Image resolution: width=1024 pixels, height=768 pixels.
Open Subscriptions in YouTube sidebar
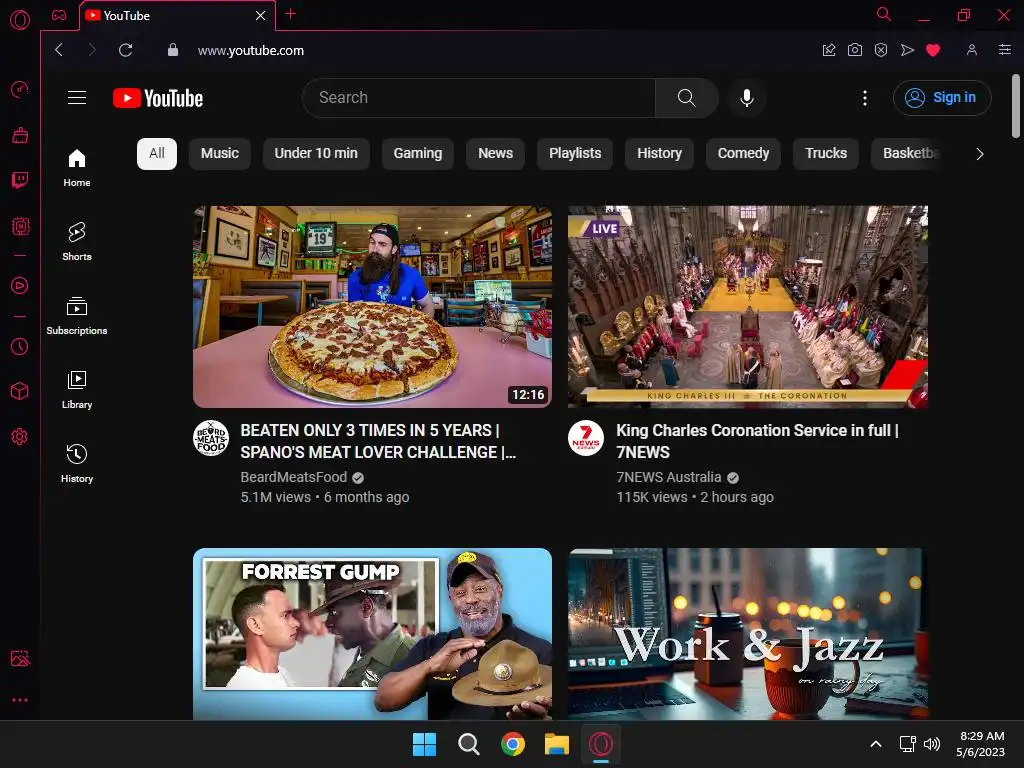77,315
